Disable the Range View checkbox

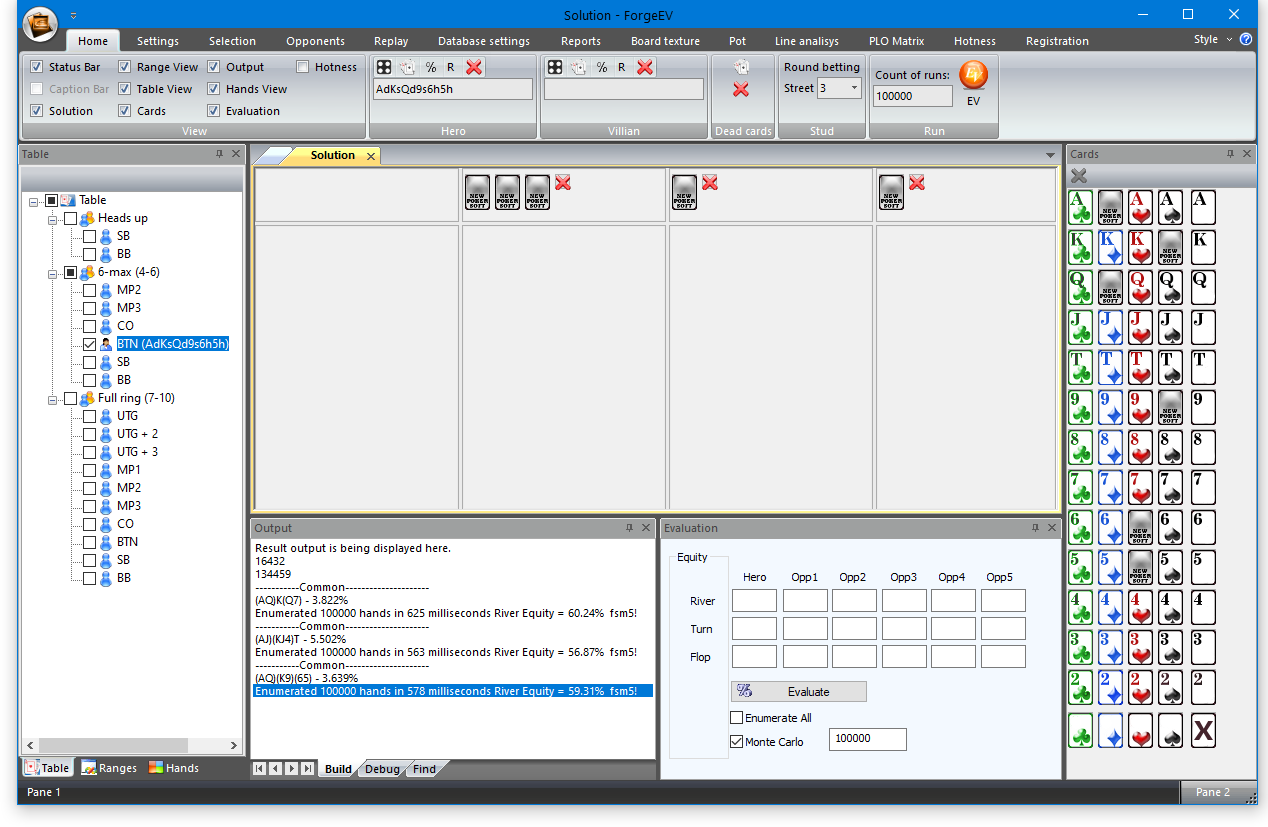125,67
